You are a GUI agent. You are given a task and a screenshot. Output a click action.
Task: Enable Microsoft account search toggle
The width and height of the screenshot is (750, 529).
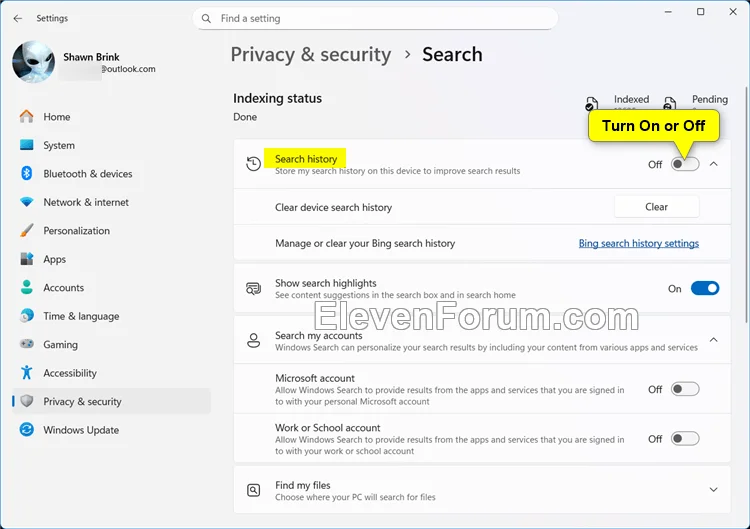click(x=685, y=389)
